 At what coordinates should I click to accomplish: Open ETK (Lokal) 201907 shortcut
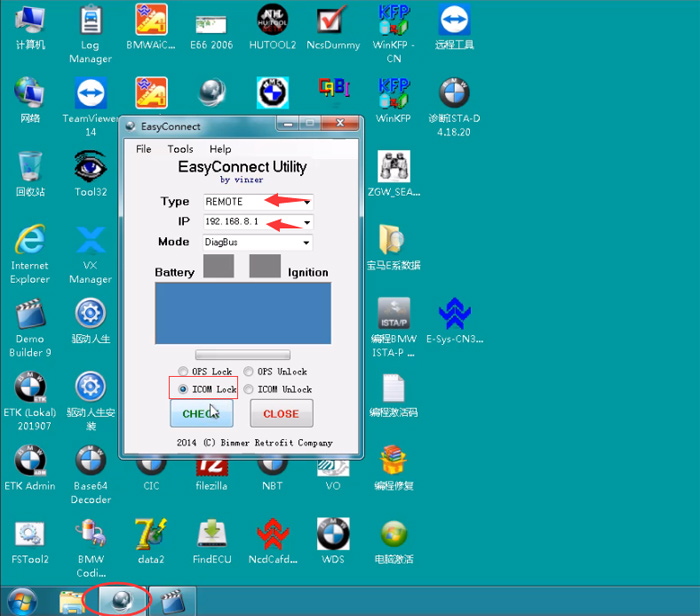pos(30,401)
